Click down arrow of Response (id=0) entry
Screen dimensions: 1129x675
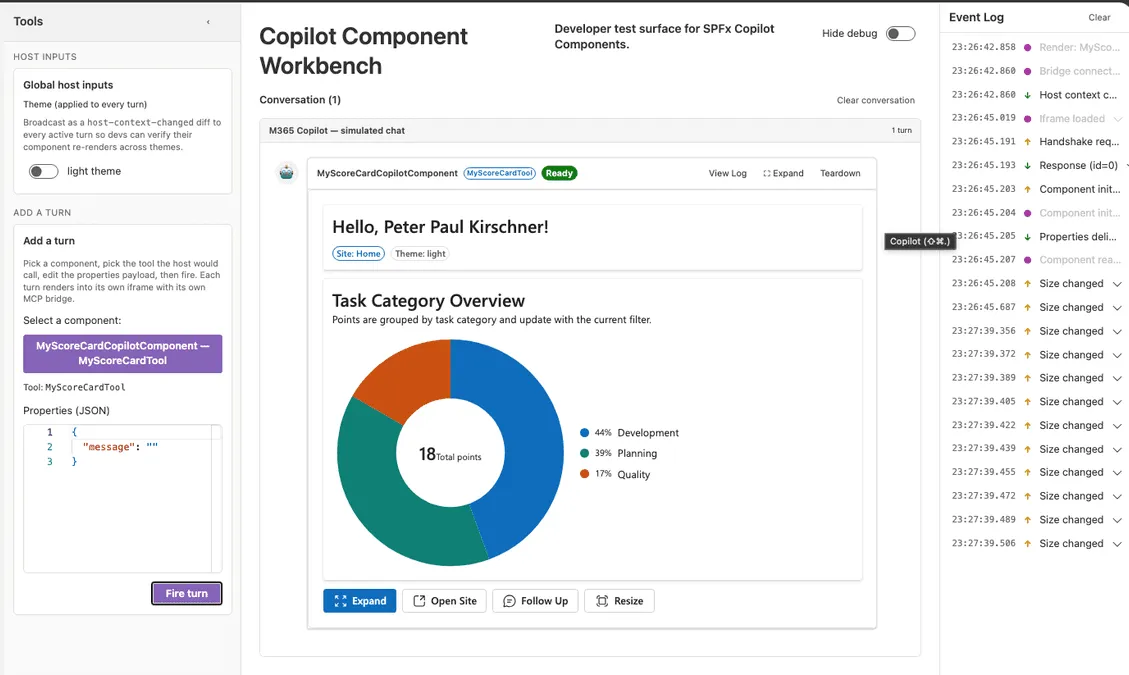(1027, 166)
